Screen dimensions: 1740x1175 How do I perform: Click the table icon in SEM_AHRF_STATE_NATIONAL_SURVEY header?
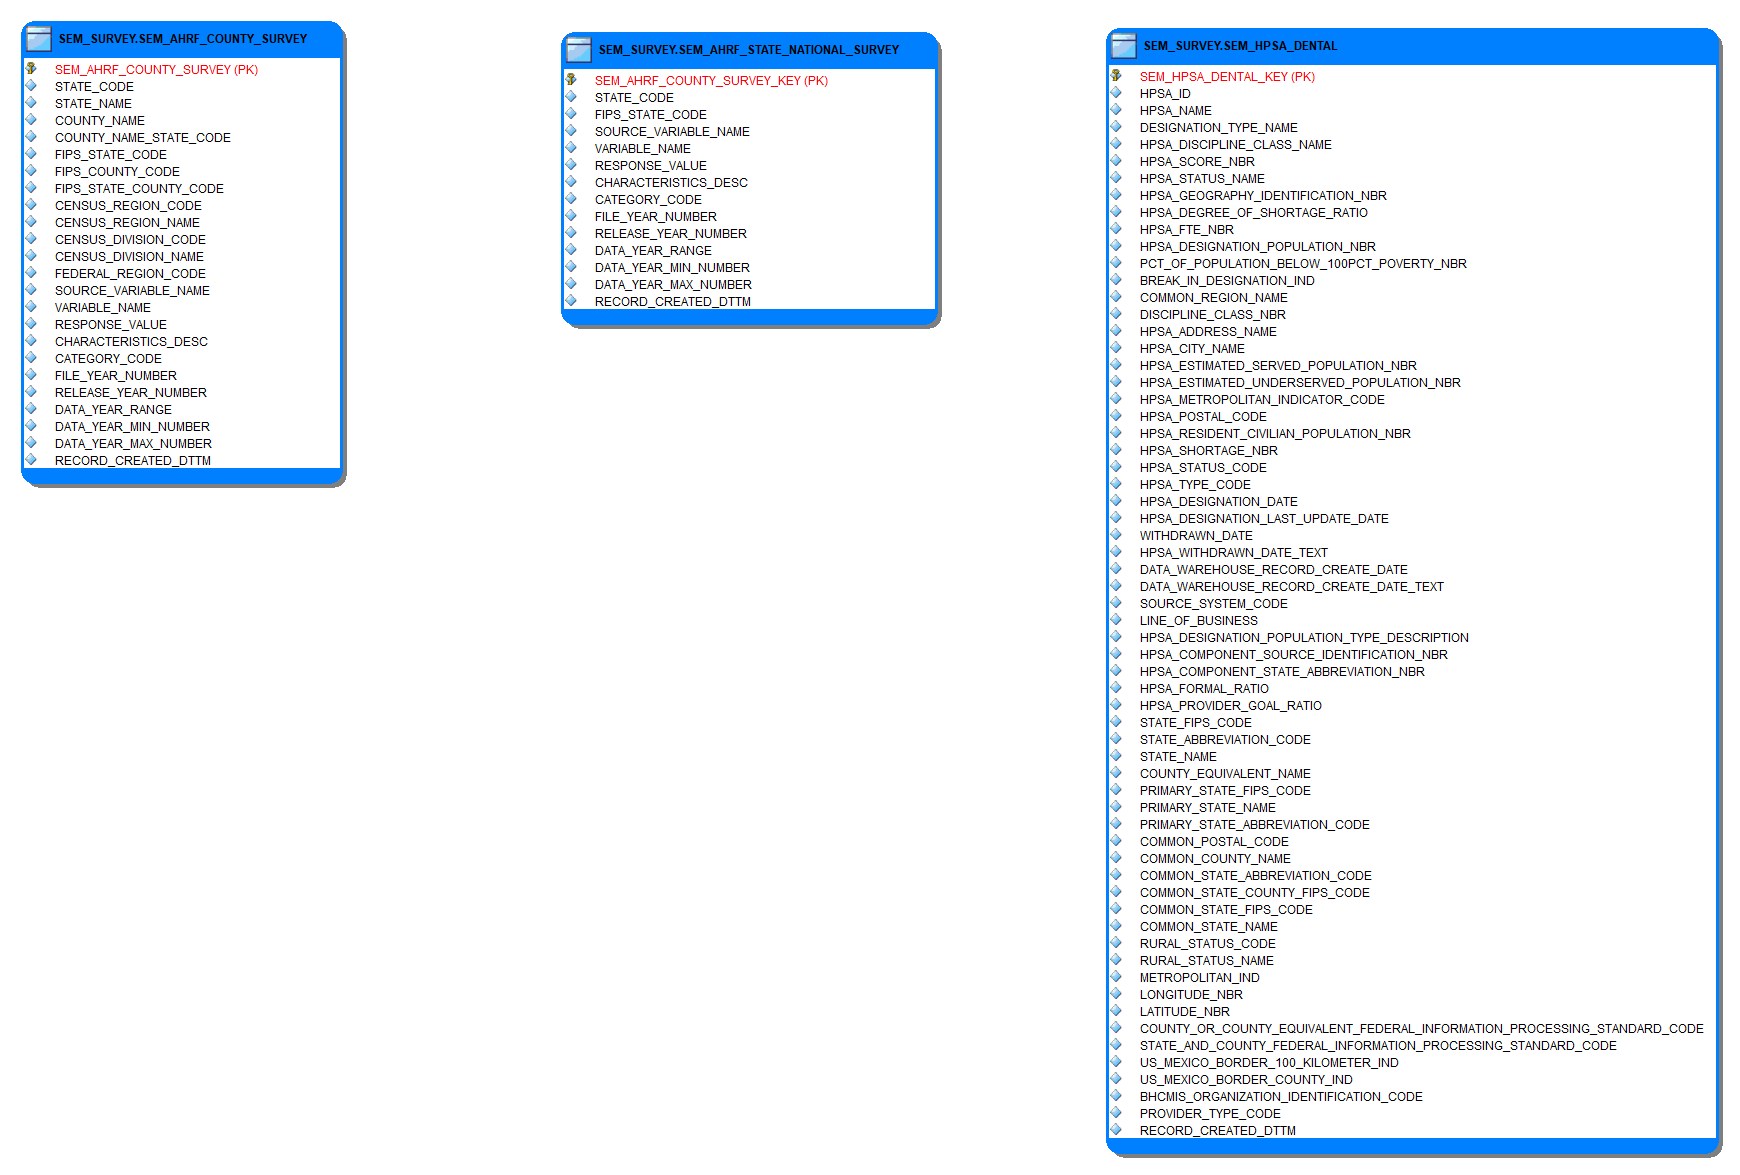pos(577,49)
